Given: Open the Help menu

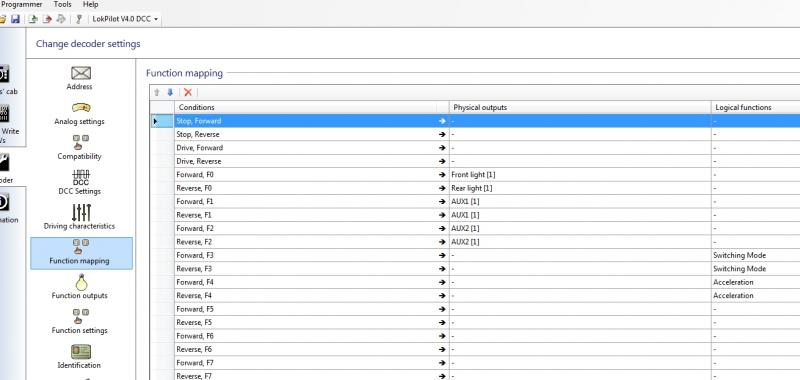Looking at the screenshot, I should pos(90,4).
